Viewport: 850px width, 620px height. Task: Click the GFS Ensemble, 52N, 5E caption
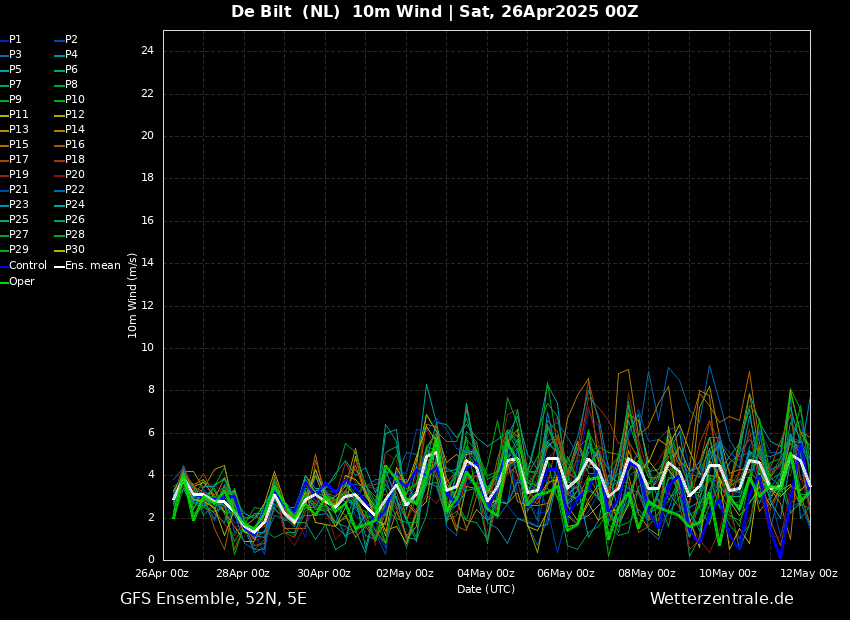[x=213, y=599]
